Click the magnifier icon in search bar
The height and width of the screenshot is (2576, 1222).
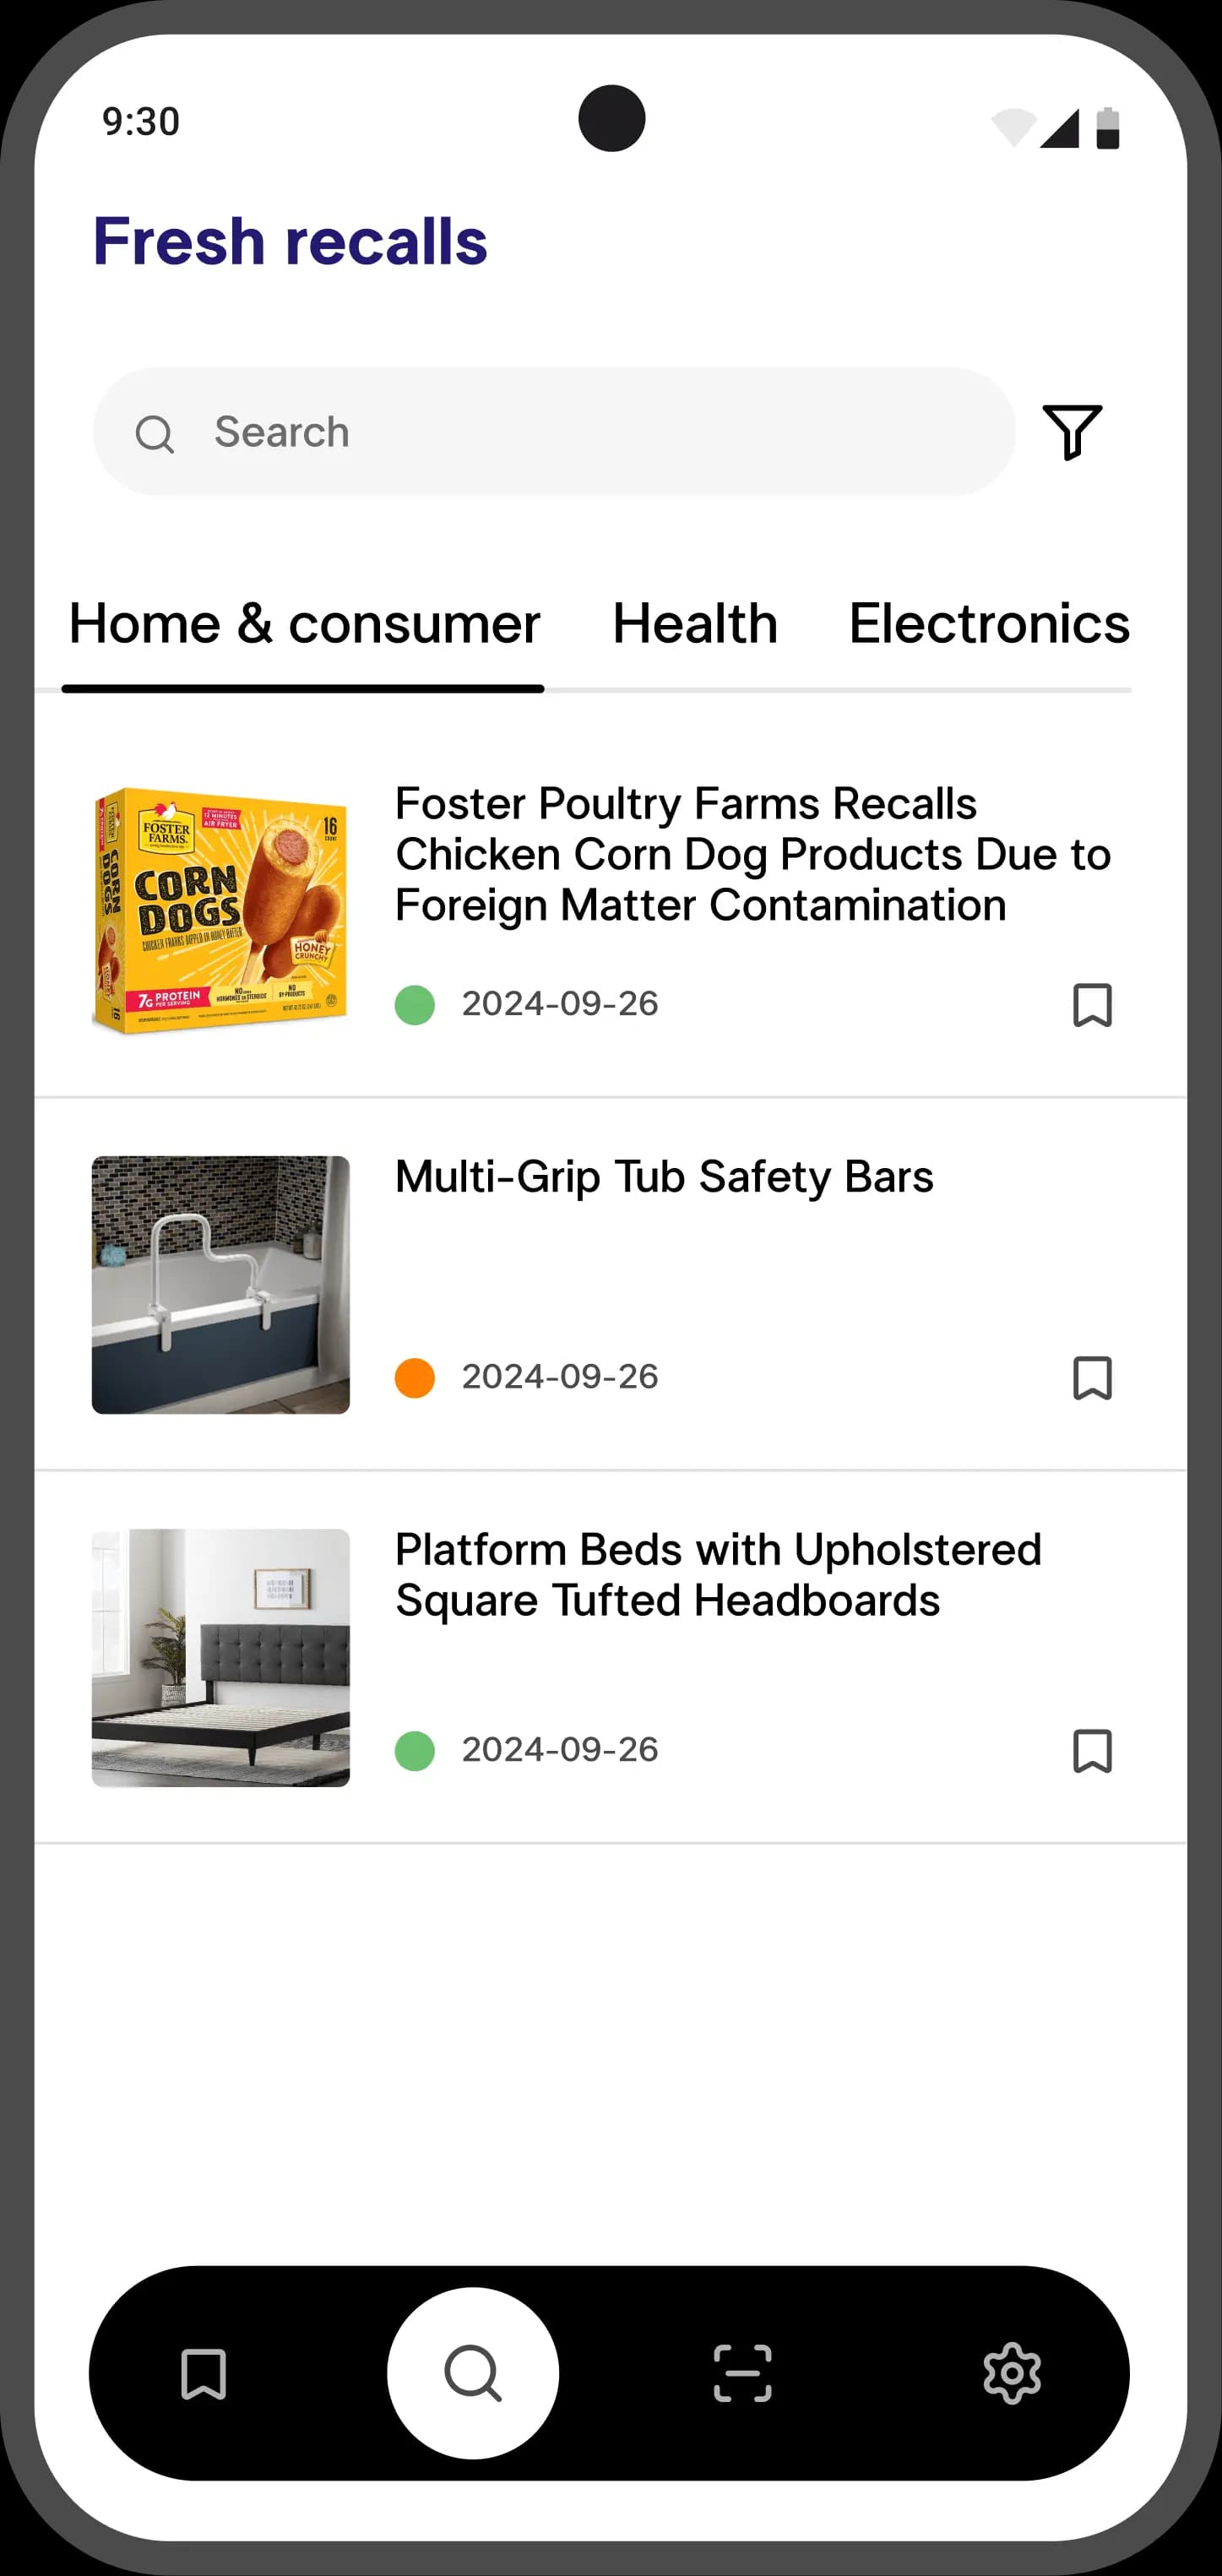[x=155, y=434]
